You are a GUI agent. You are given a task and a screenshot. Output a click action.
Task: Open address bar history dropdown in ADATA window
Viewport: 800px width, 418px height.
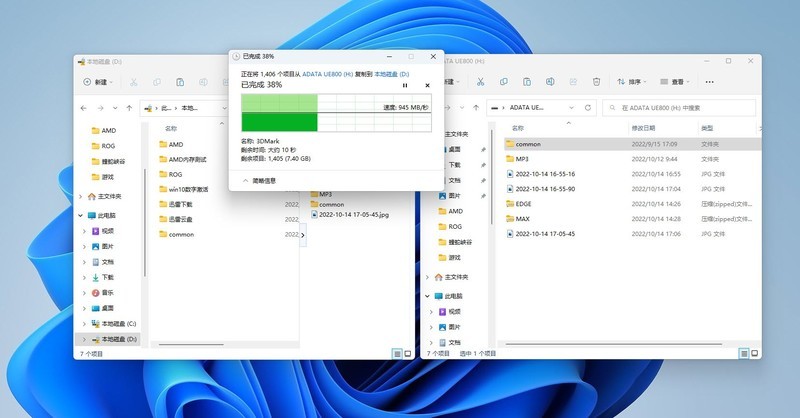[x=571, y=108]
